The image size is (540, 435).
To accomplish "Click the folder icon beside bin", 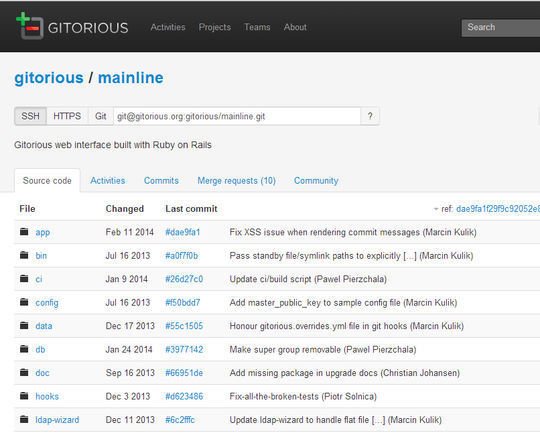I will coord(24,255).
